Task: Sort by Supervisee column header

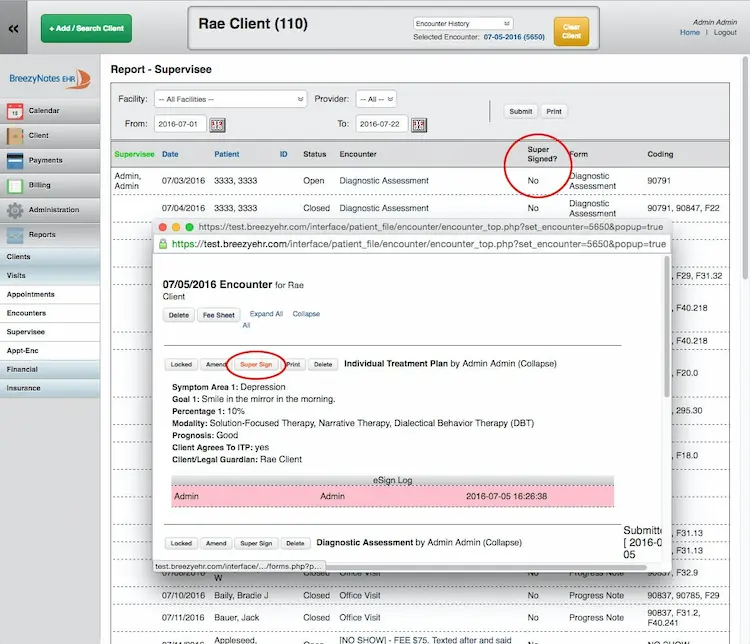Action: 134,154
